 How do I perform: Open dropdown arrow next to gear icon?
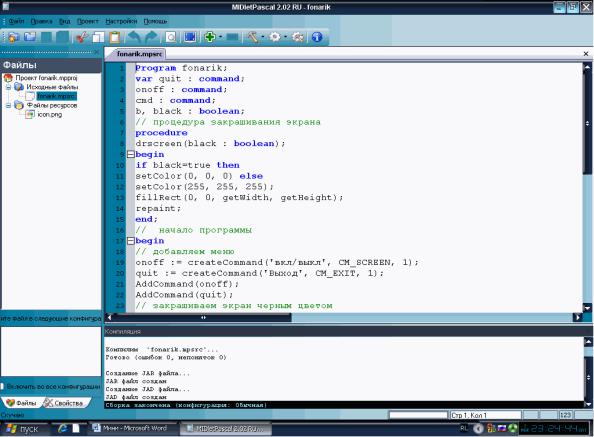(x=285, y=37)
